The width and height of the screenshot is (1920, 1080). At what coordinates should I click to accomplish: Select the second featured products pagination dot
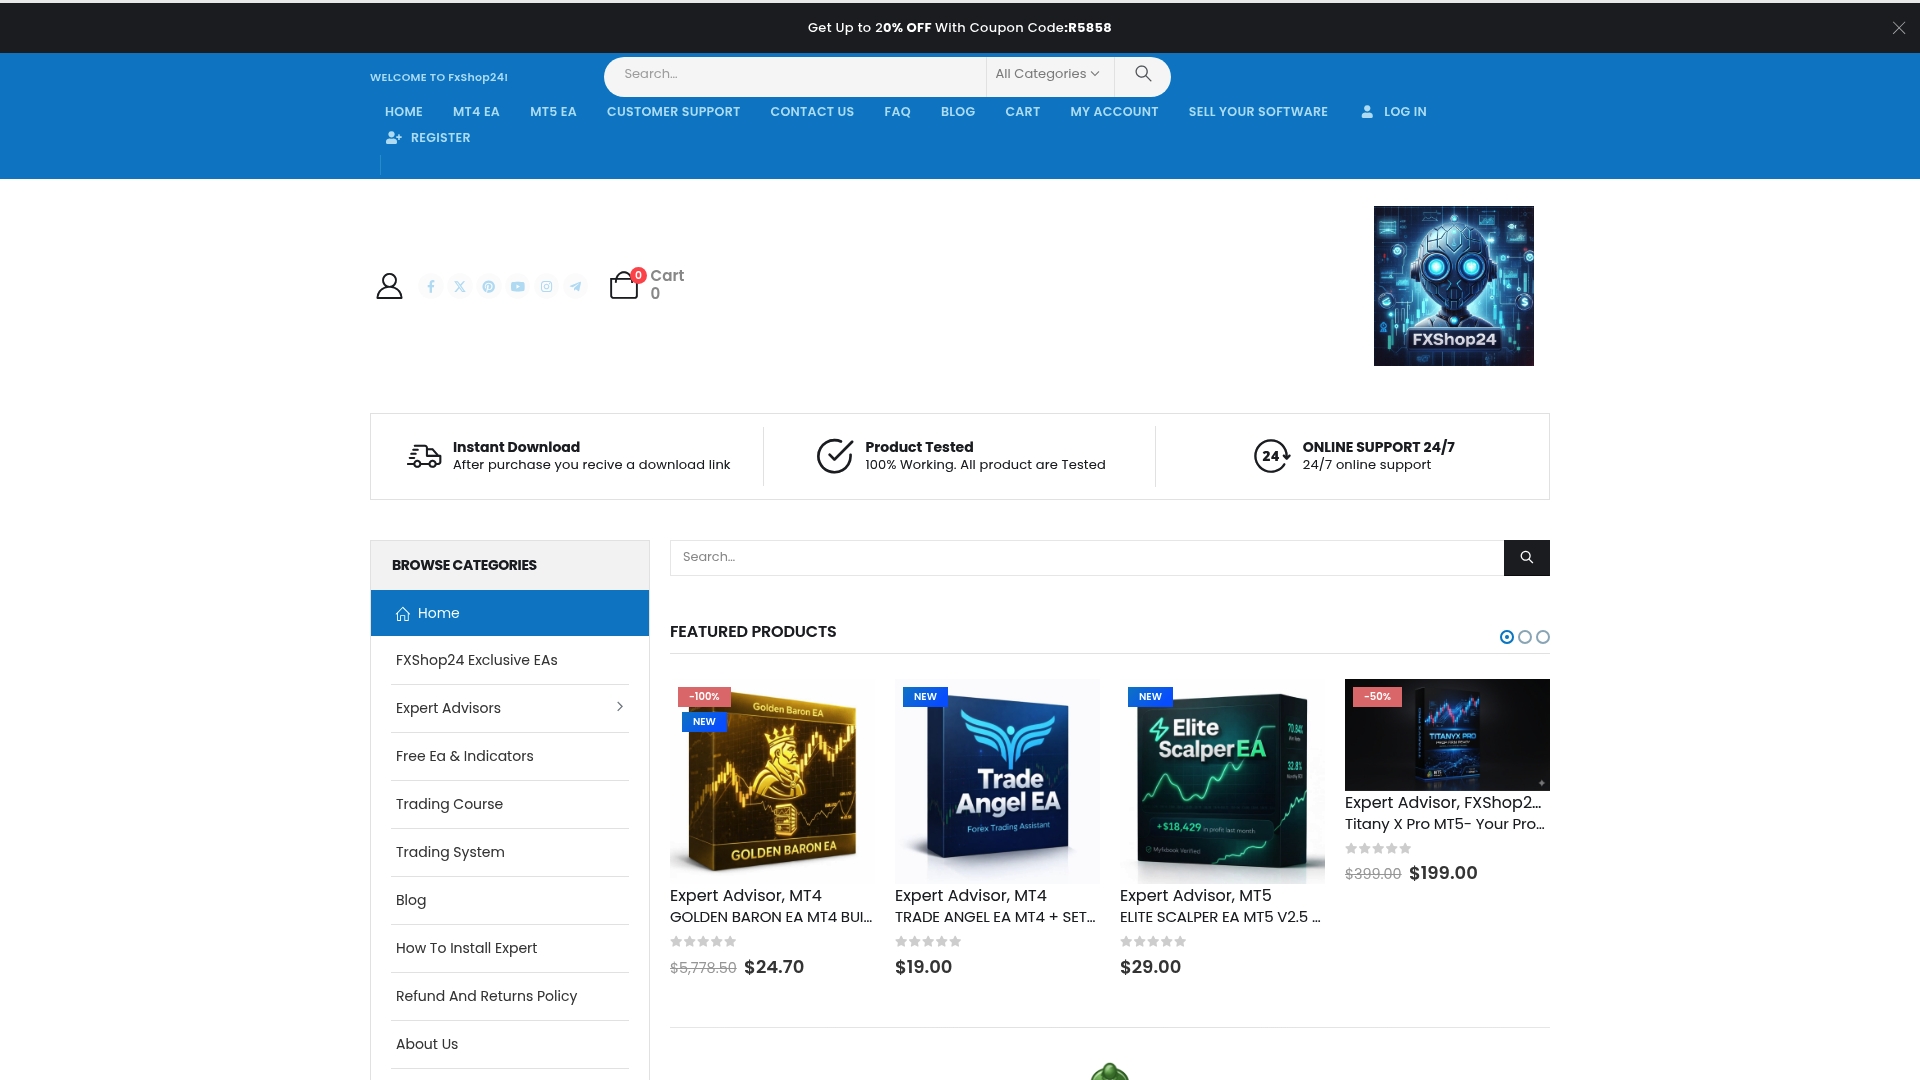(x=1524, y=636)
